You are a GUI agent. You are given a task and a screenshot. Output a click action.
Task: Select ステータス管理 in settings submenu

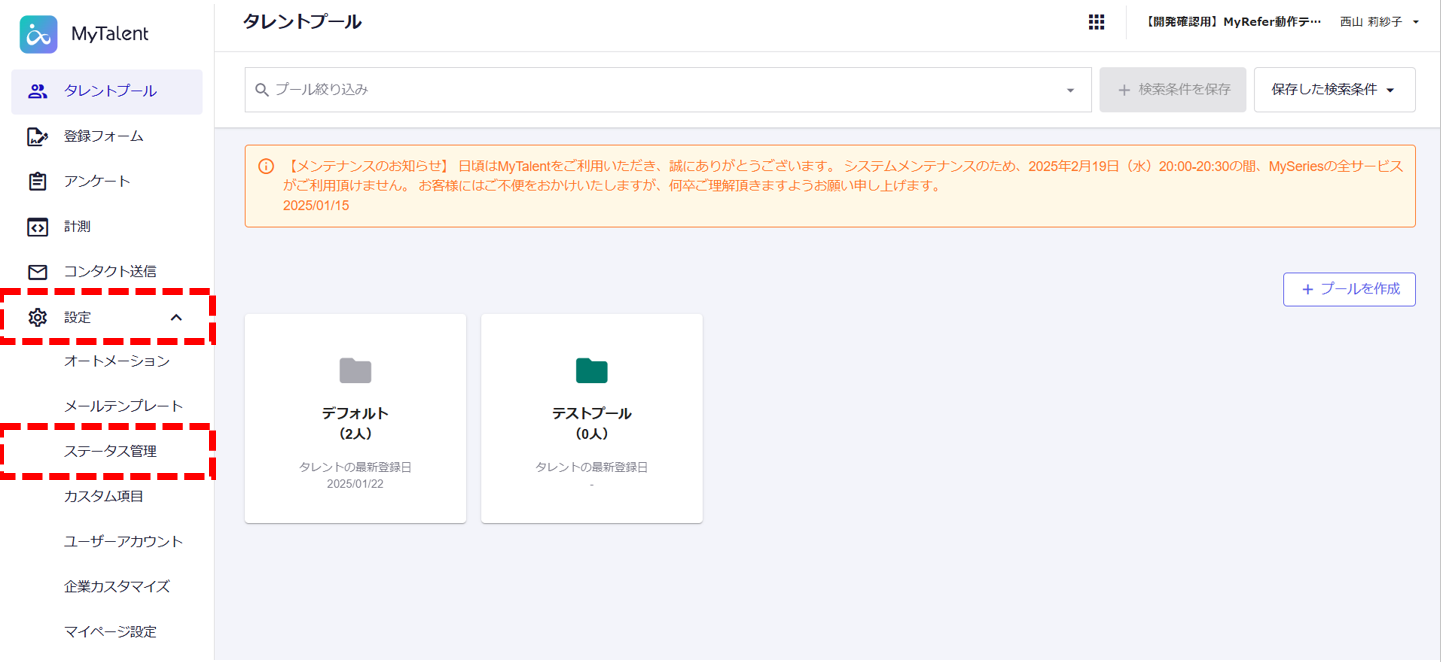(x=110, y=451)
